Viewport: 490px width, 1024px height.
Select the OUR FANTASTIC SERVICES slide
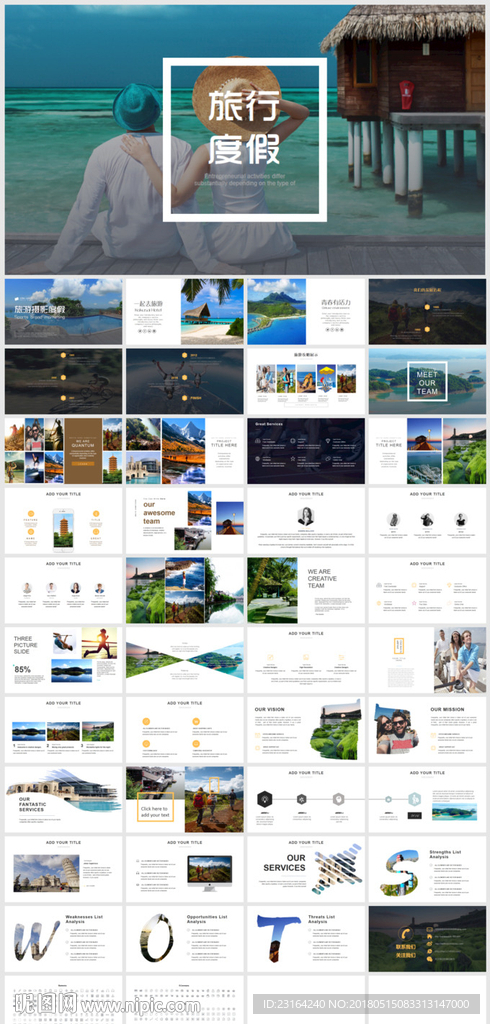pyautogui.click(x=63, y=800)
